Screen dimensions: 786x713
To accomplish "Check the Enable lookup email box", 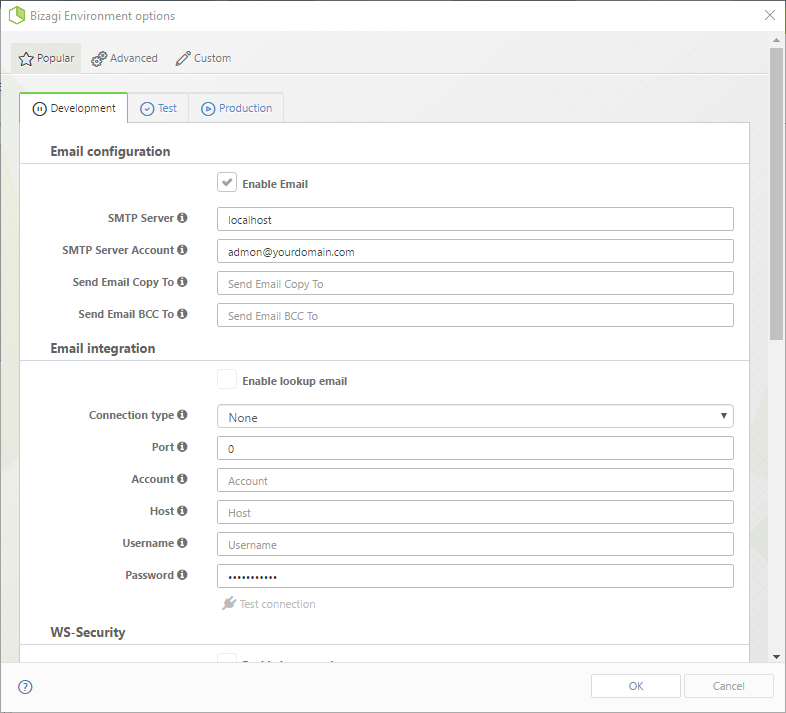I will coord(227,380).
